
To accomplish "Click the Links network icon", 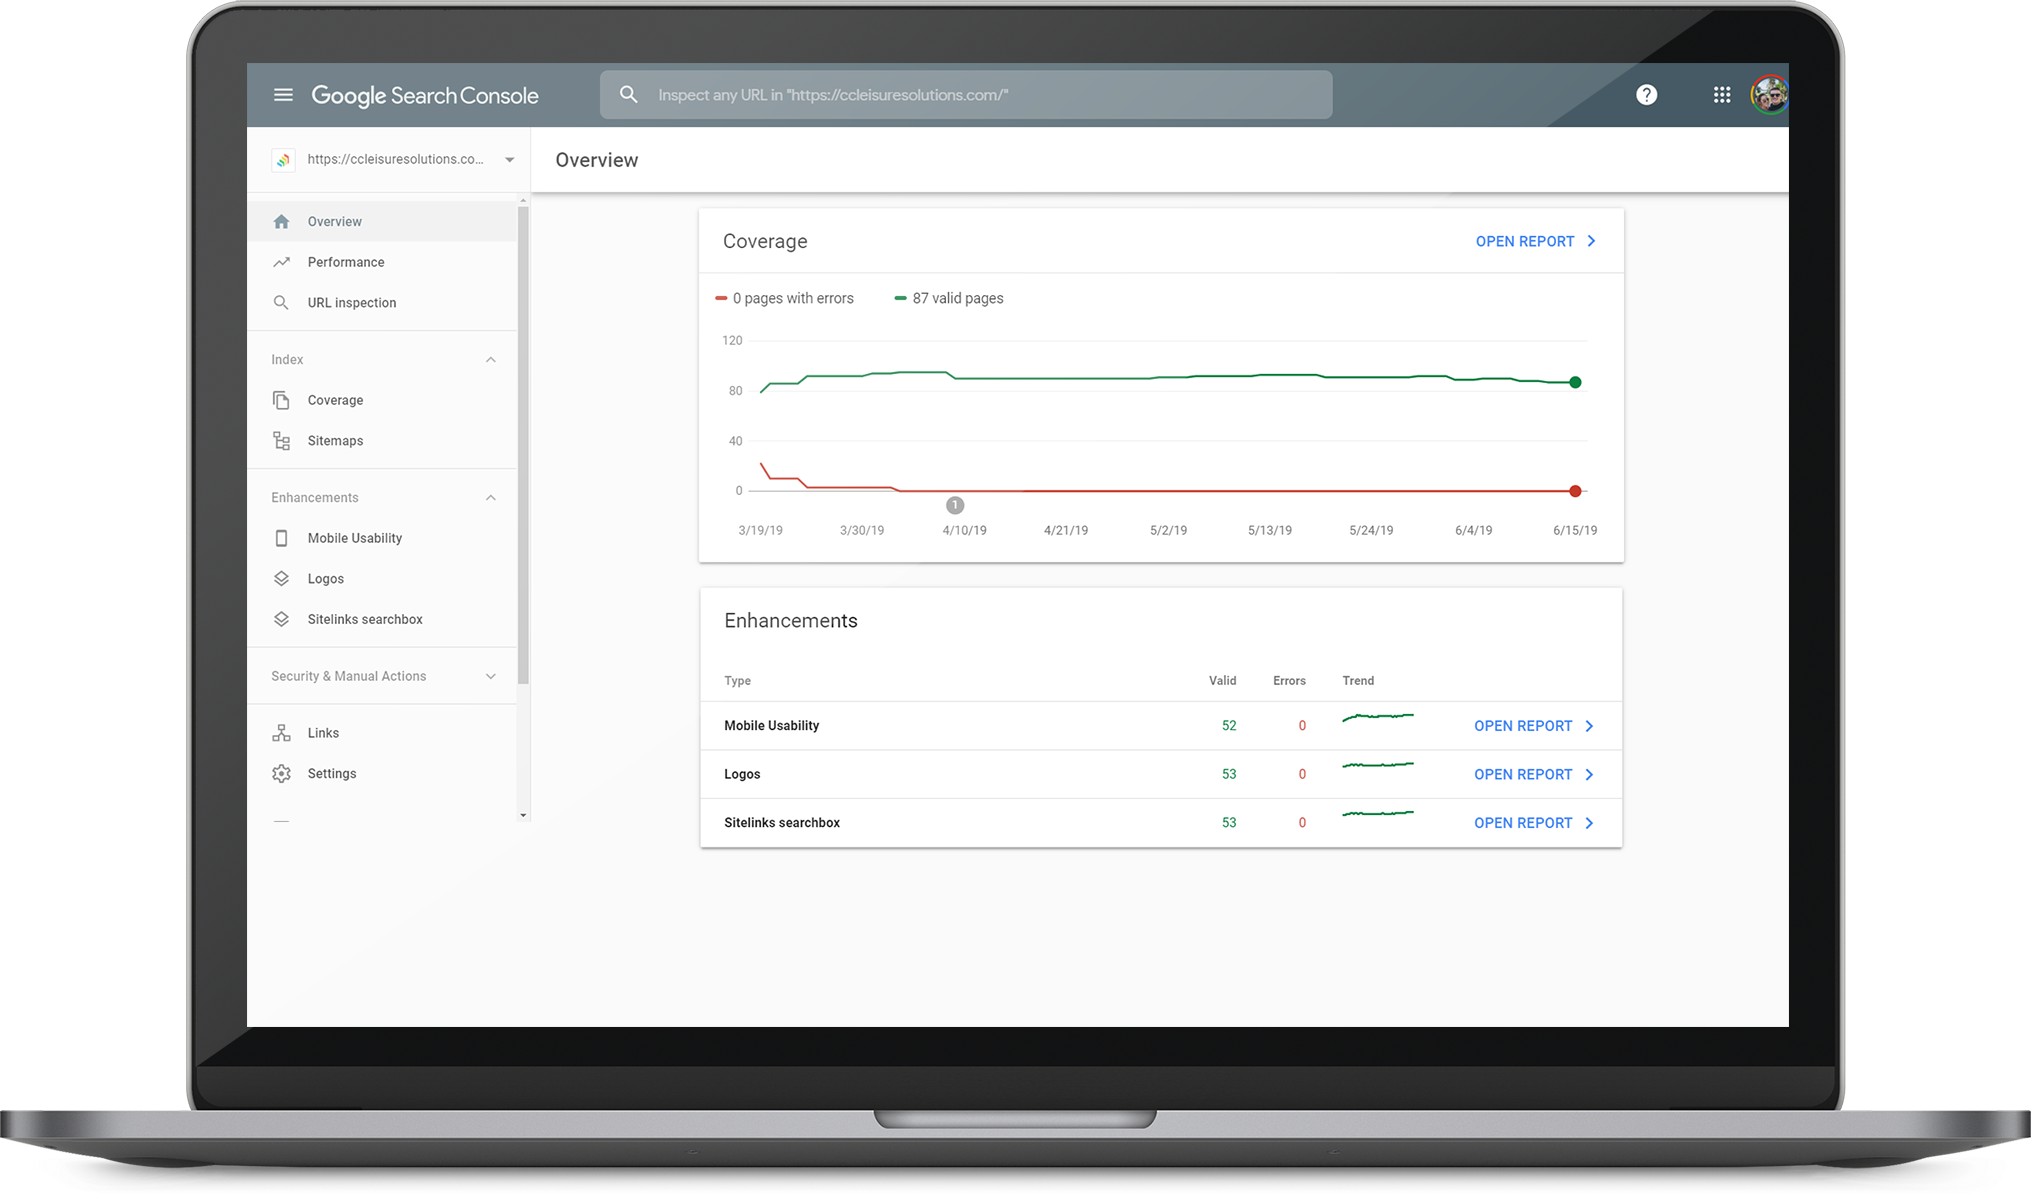I will point(281,733).
